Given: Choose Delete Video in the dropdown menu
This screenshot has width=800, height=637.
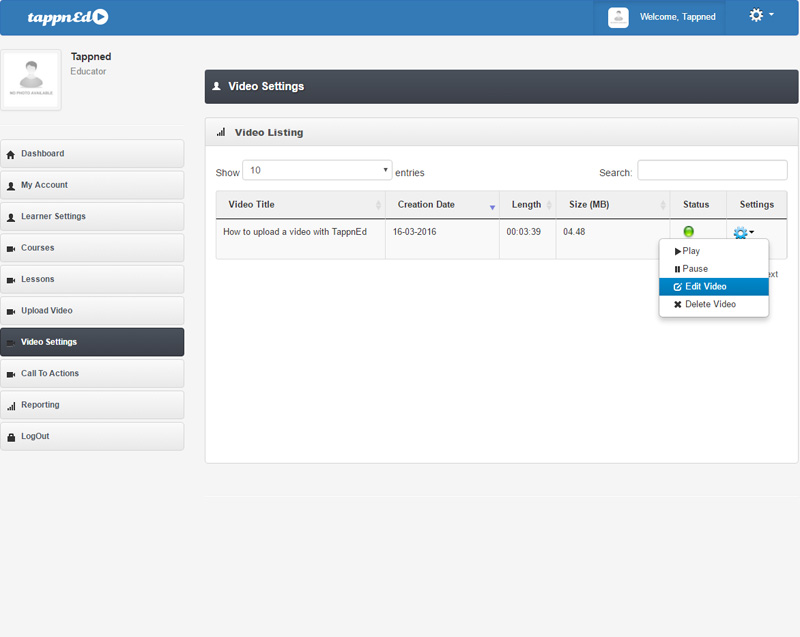Looking at the screenshot, I should pyautogui.click(x=710, y=304).
